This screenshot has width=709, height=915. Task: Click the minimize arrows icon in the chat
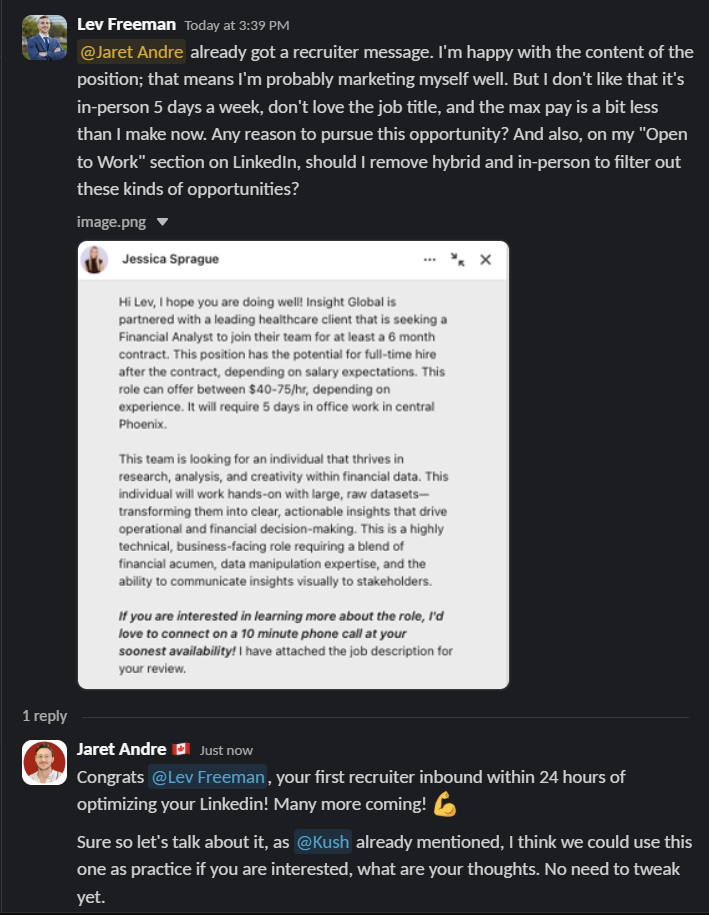tap(458, 260)
